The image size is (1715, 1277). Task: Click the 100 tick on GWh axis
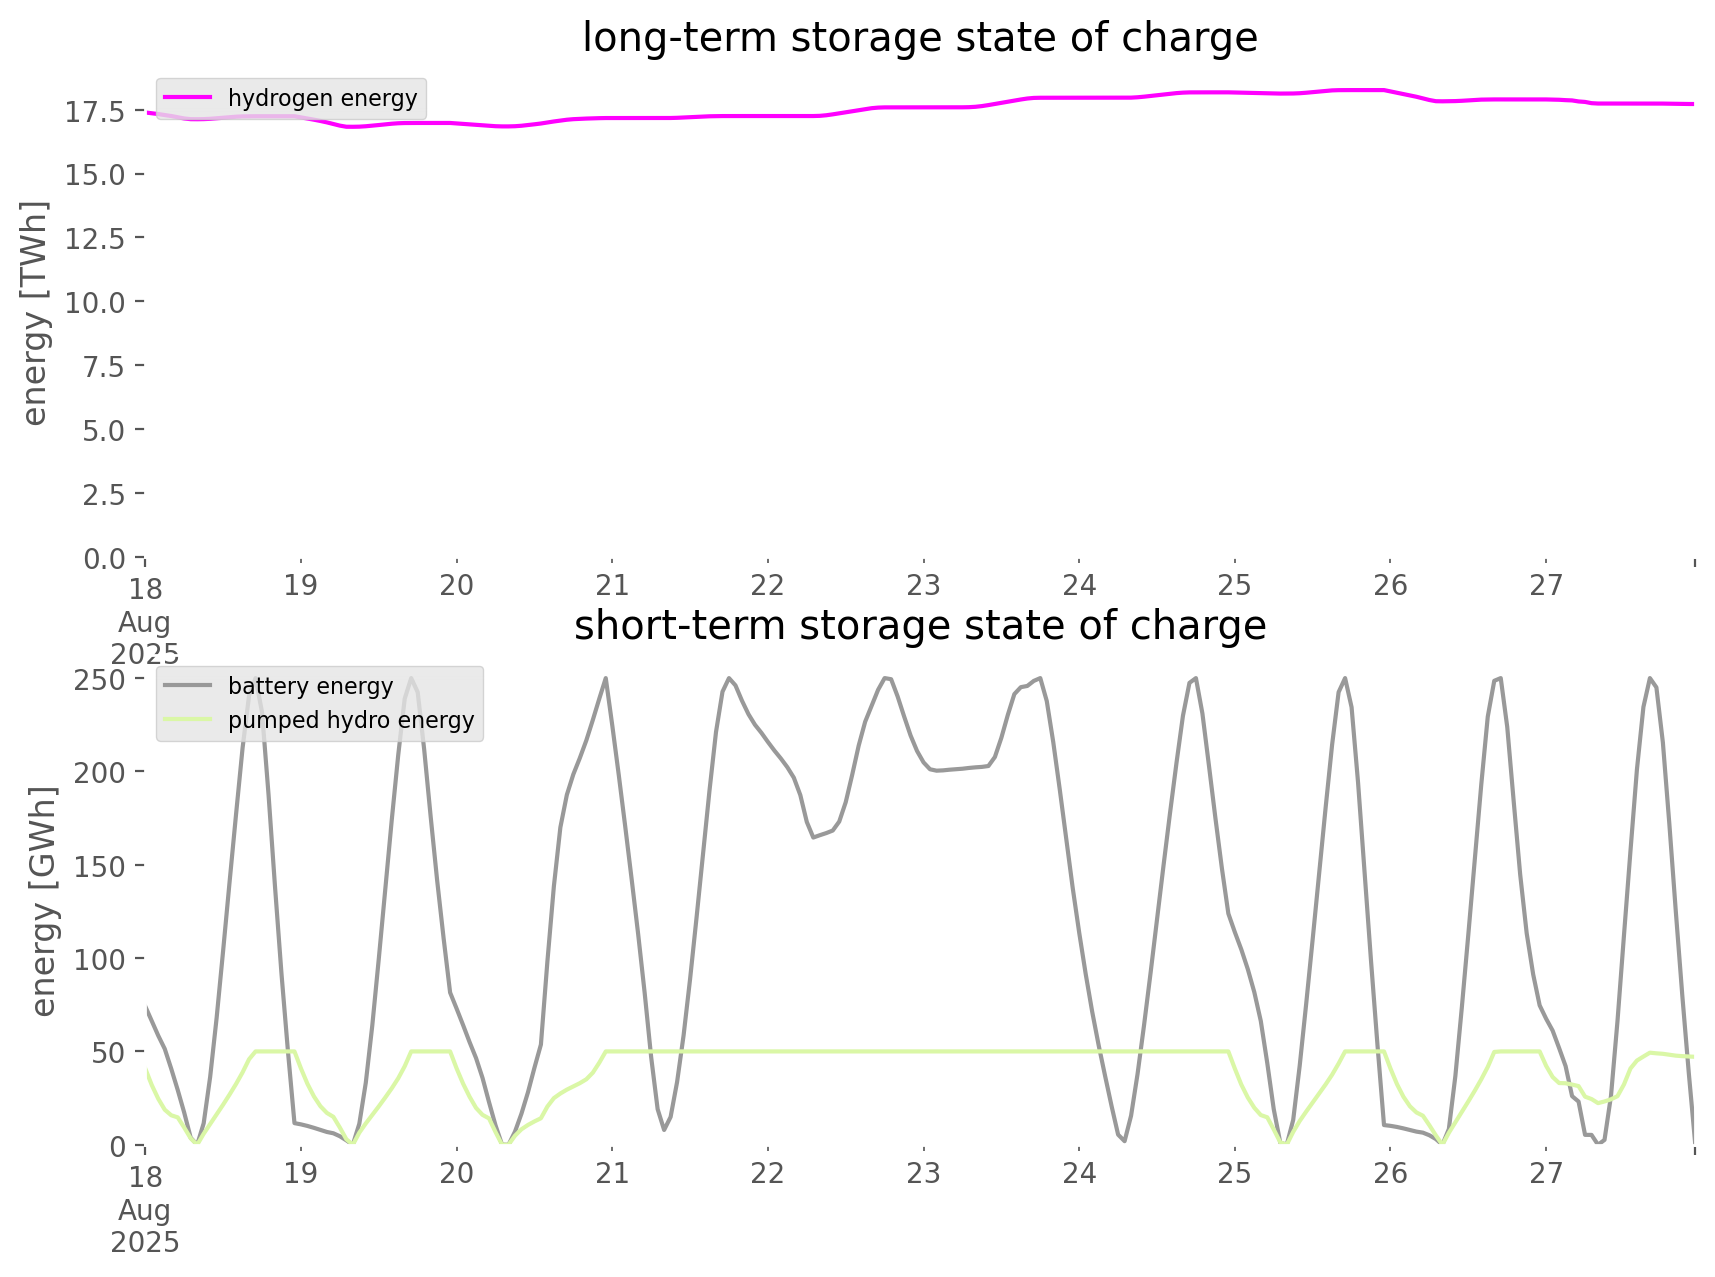pyautogui.click(x=99, y=959)
